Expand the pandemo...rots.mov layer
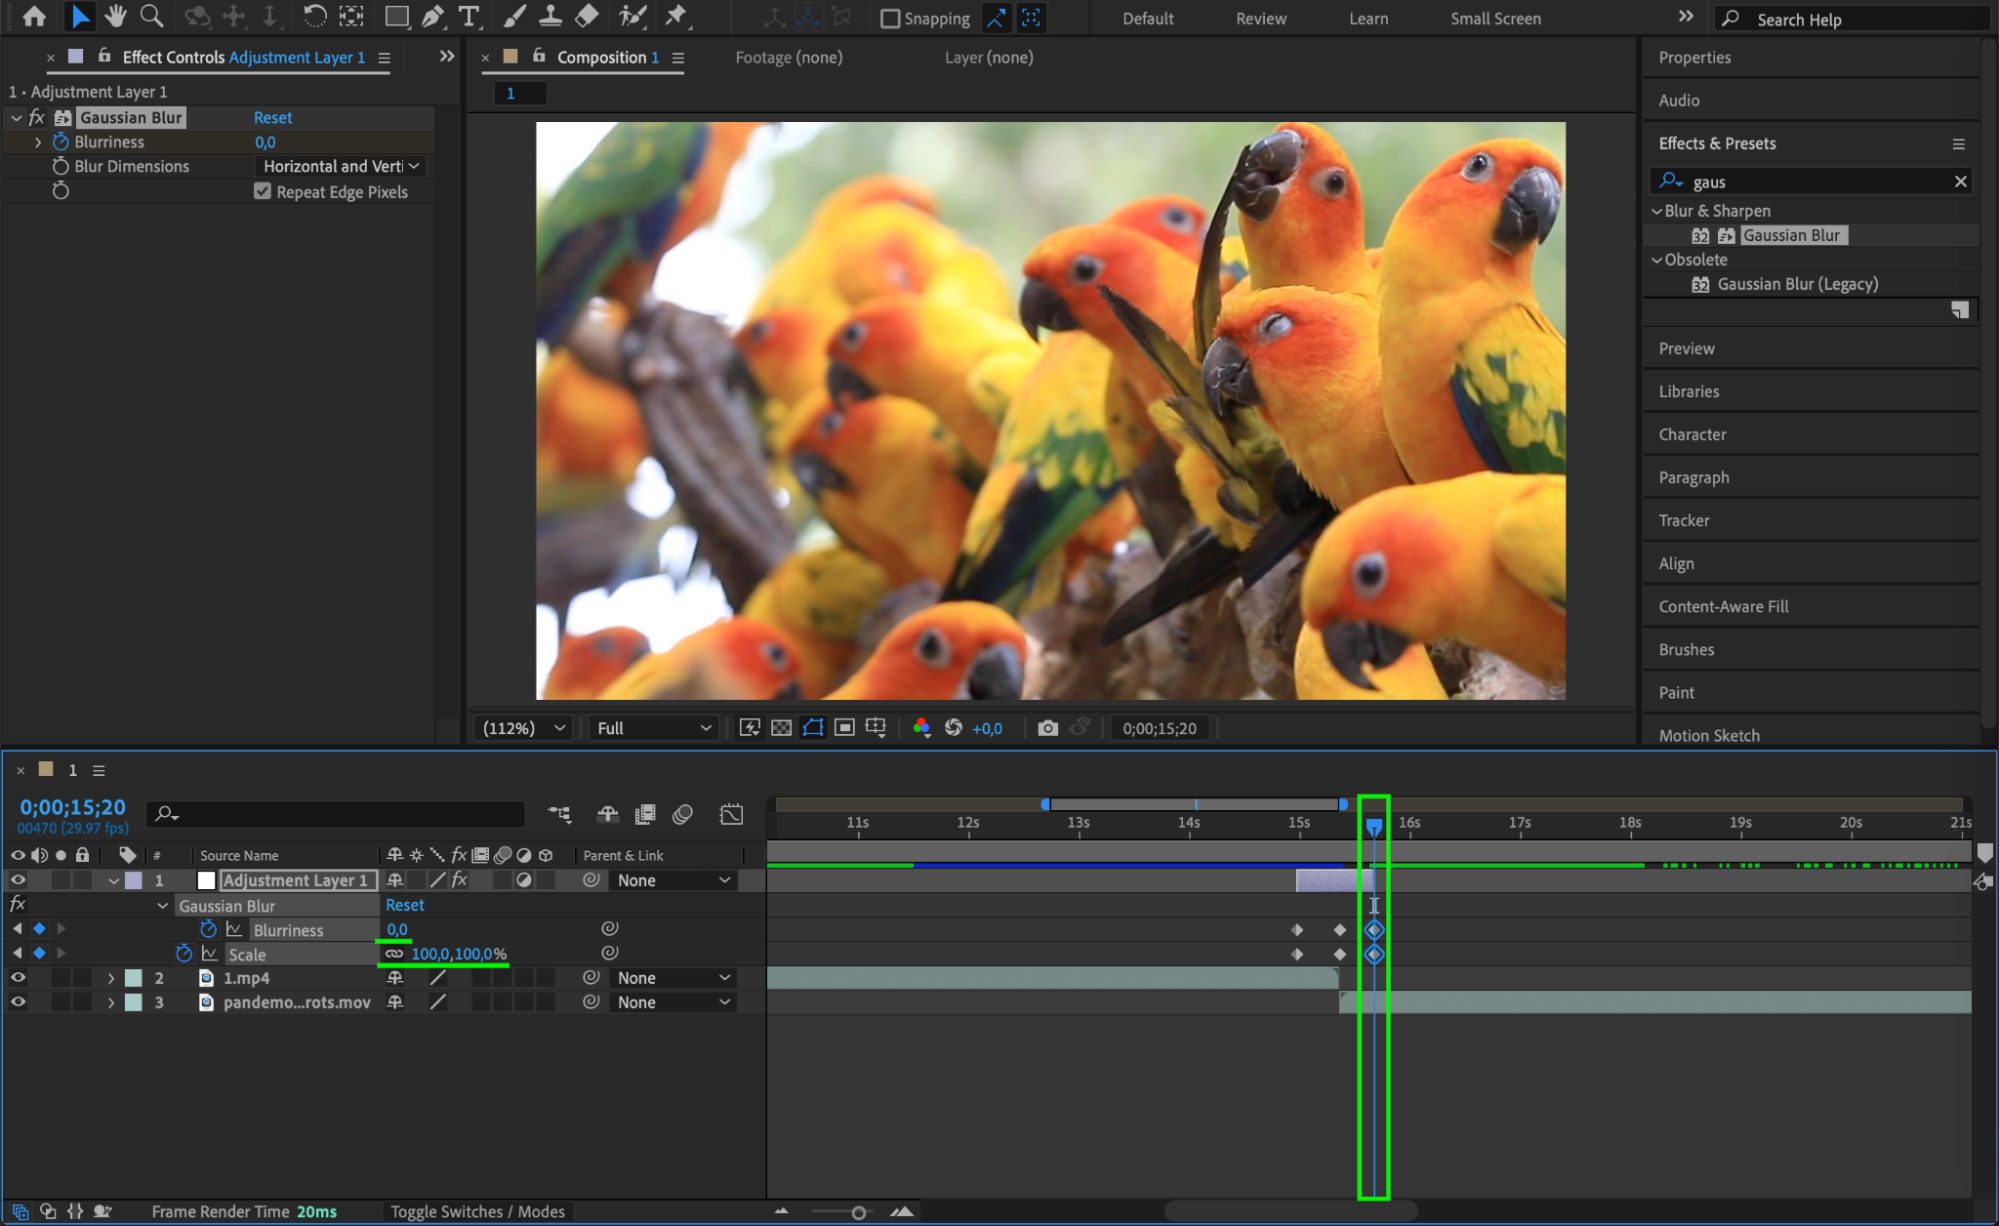 click(111, 1002)
